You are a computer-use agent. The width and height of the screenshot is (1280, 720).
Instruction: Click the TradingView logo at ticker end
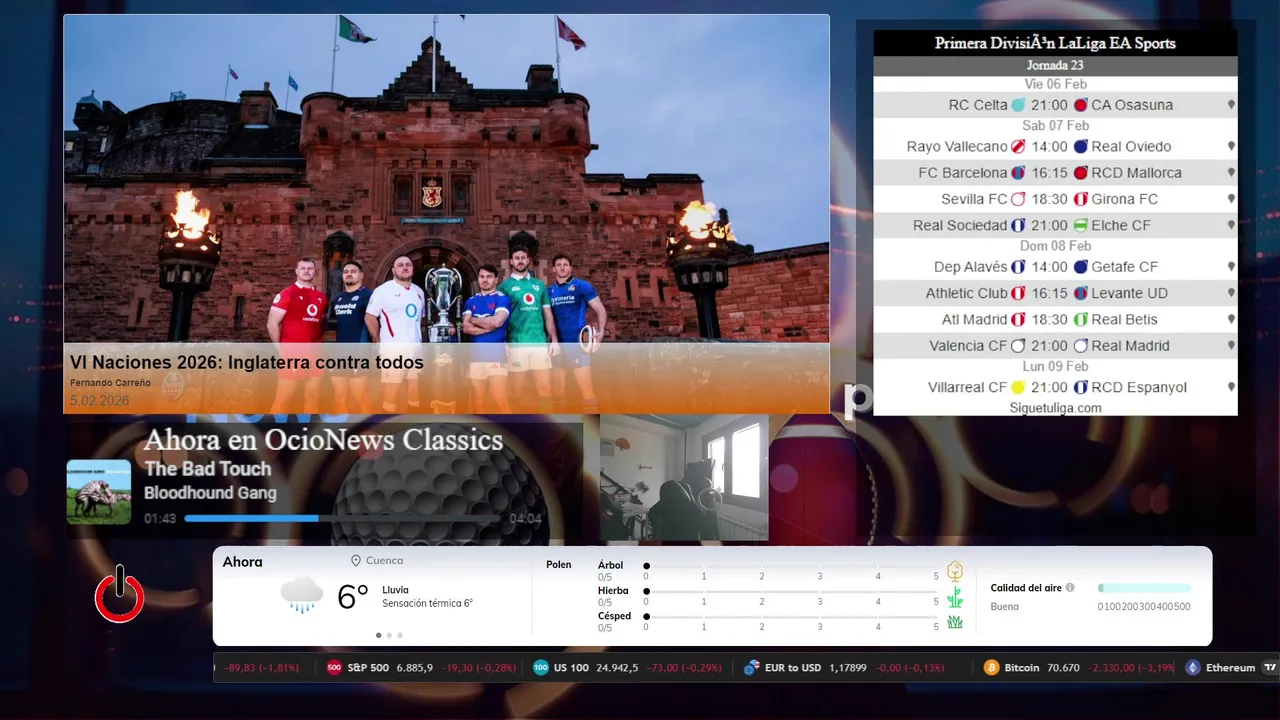click(1270, 668)
